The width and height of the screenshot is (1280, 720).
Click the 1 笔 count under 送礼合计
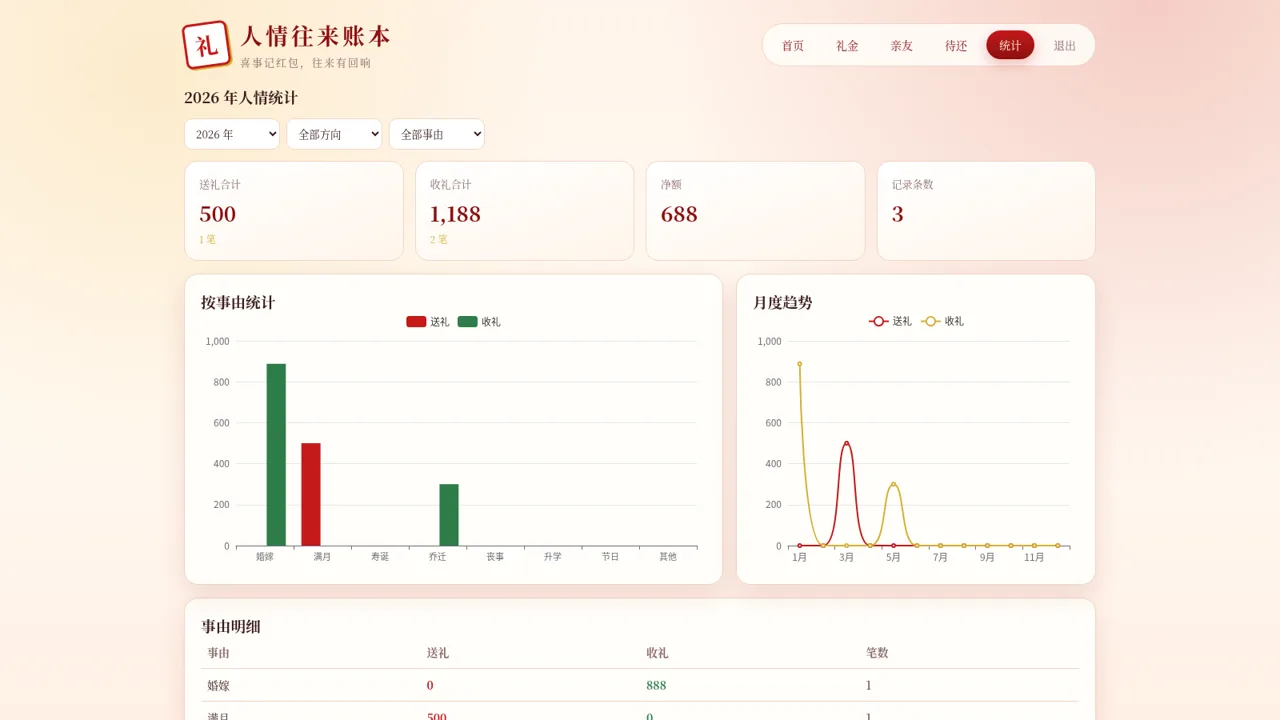[x=207, y=240]
